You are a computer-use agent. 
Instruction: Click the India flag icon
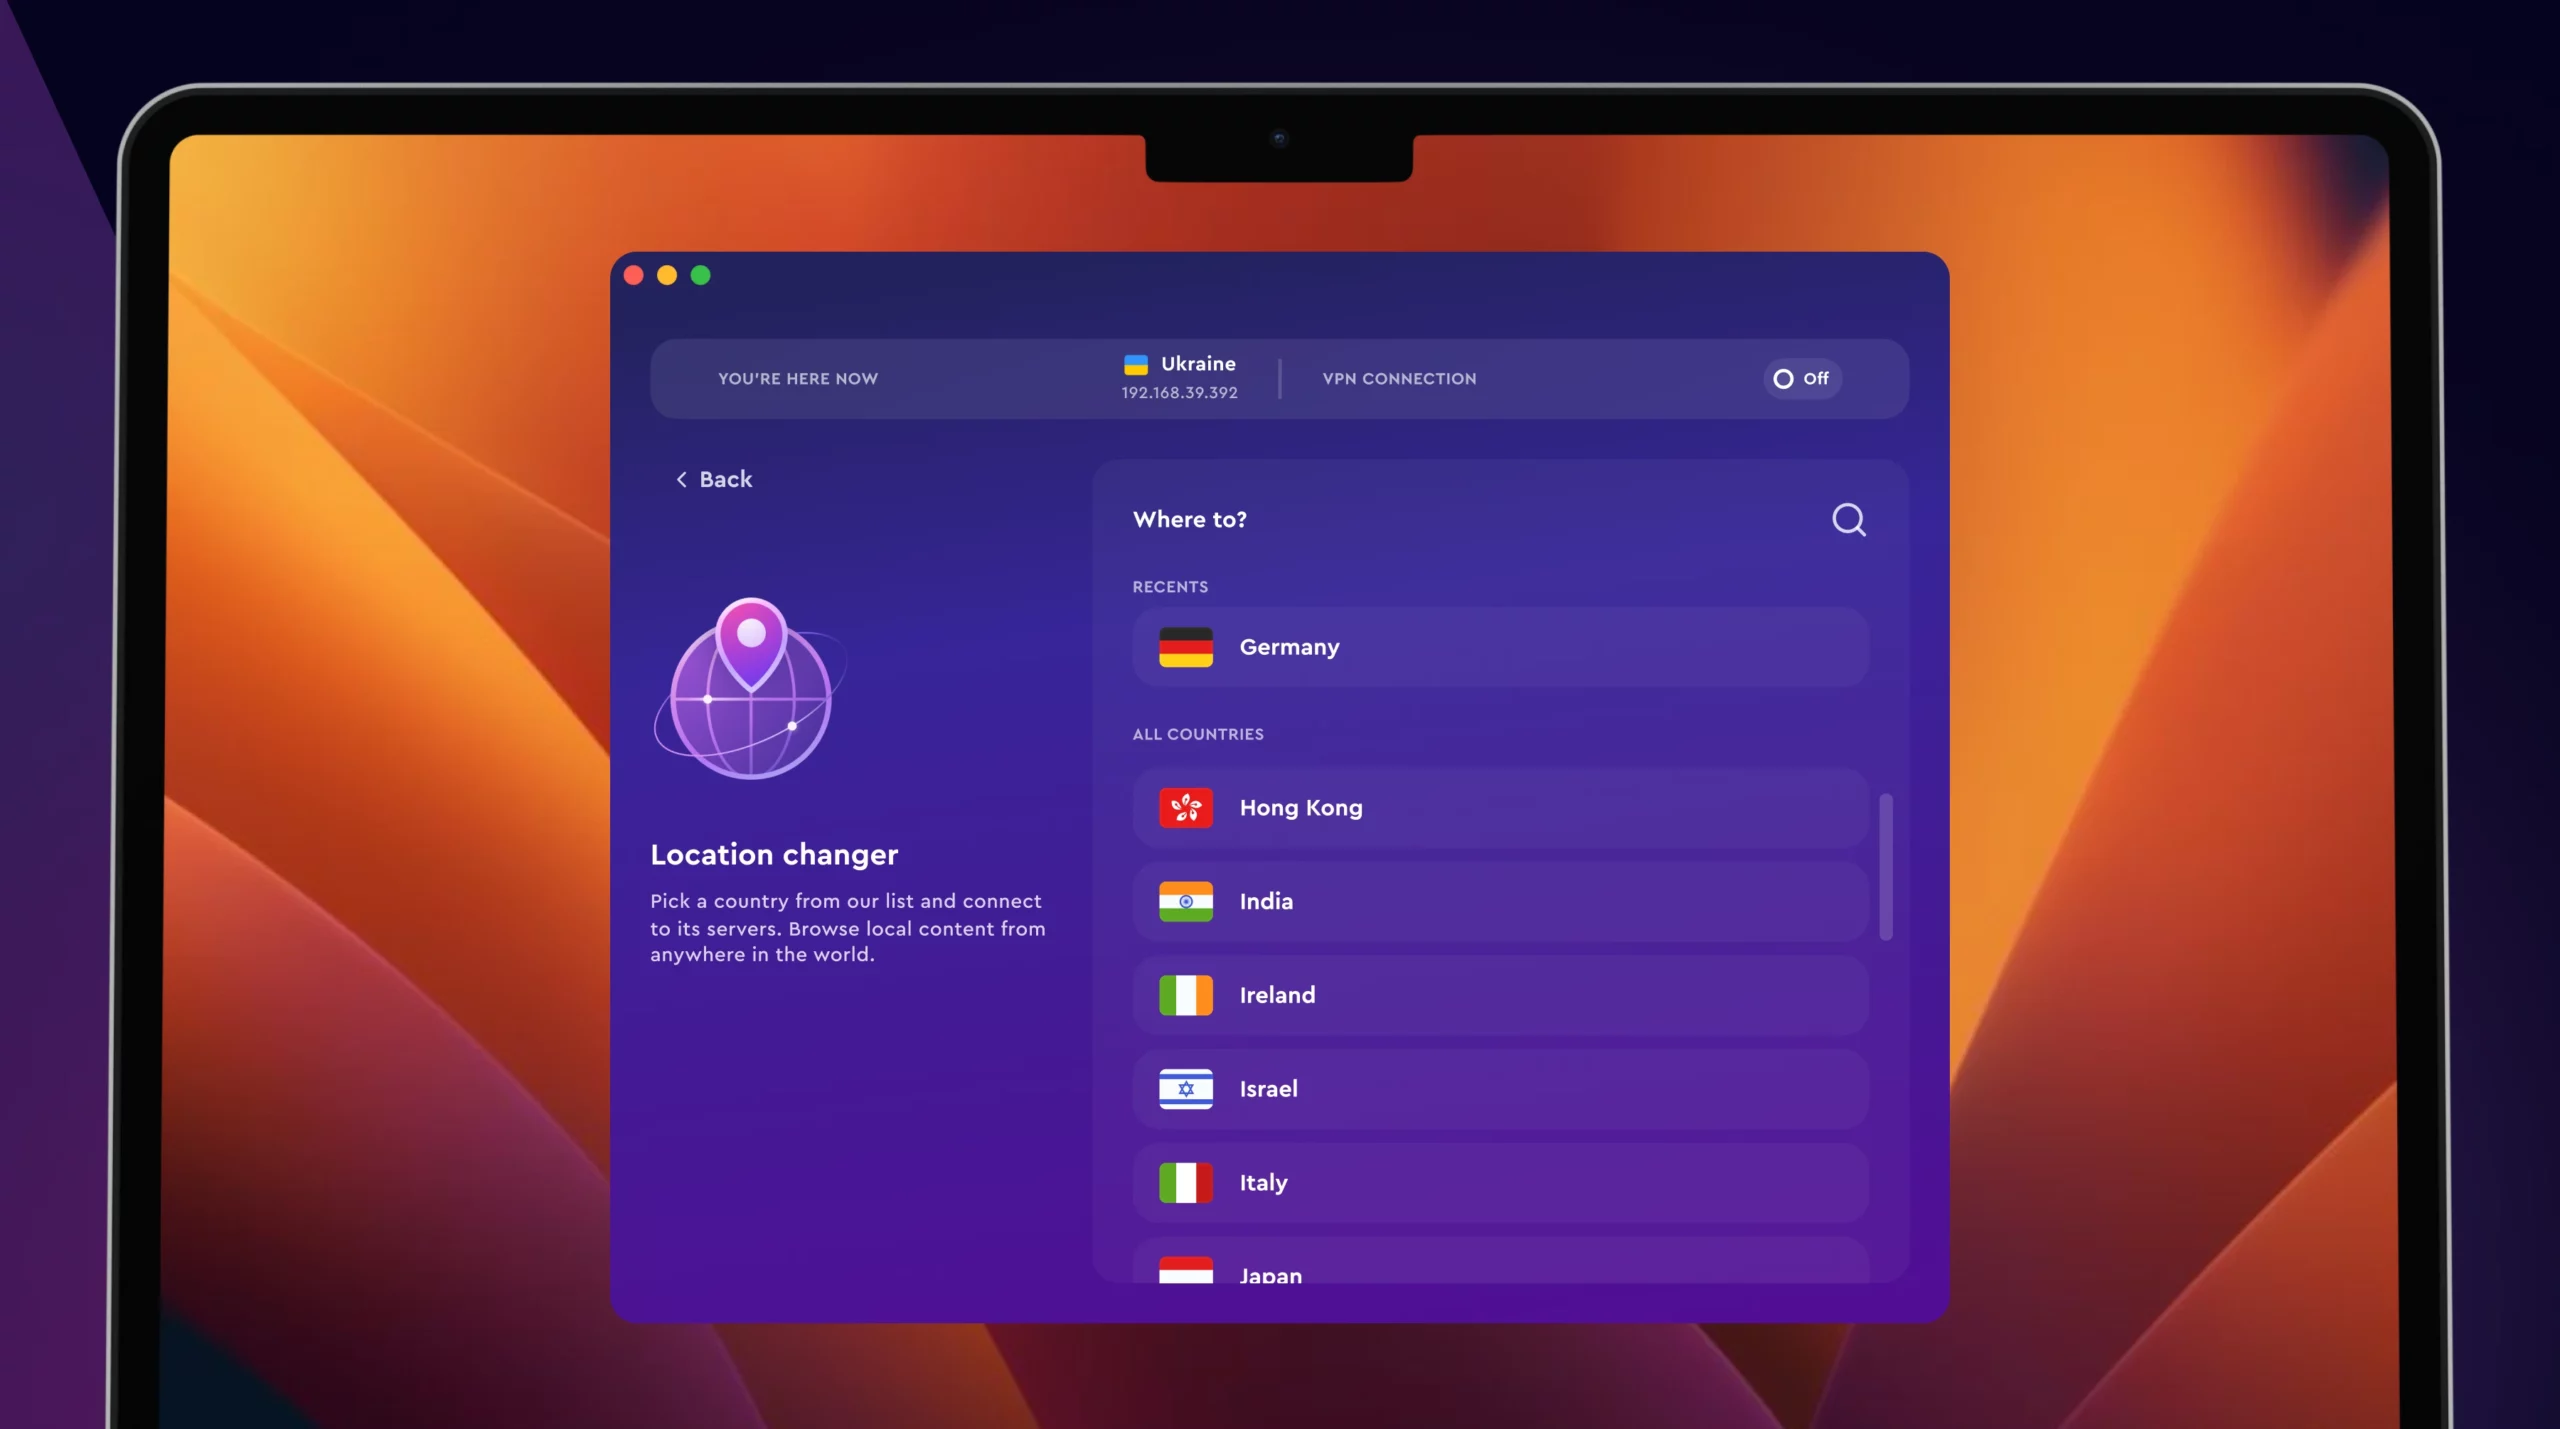[1185, 900]
